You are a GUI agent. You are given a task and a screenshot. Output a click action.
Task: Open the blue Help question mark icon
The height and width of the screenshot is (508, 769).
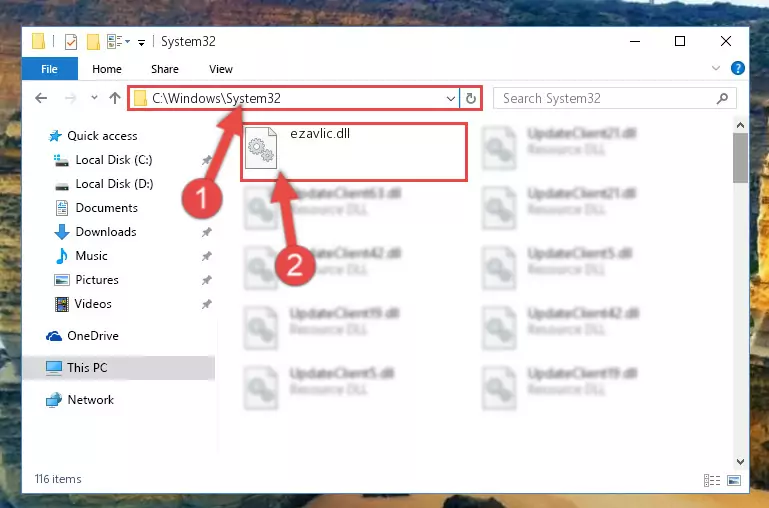737,68
